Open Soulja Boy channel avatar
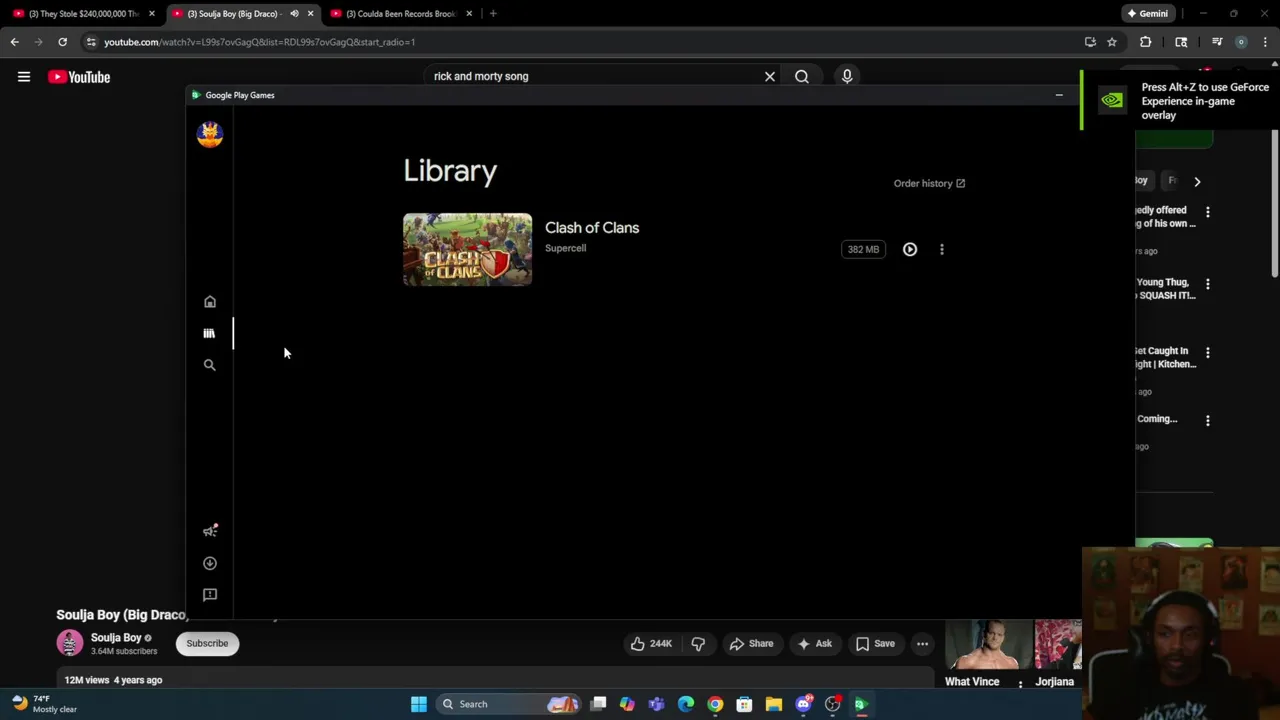1280x720 pixels. pos(70,643)
